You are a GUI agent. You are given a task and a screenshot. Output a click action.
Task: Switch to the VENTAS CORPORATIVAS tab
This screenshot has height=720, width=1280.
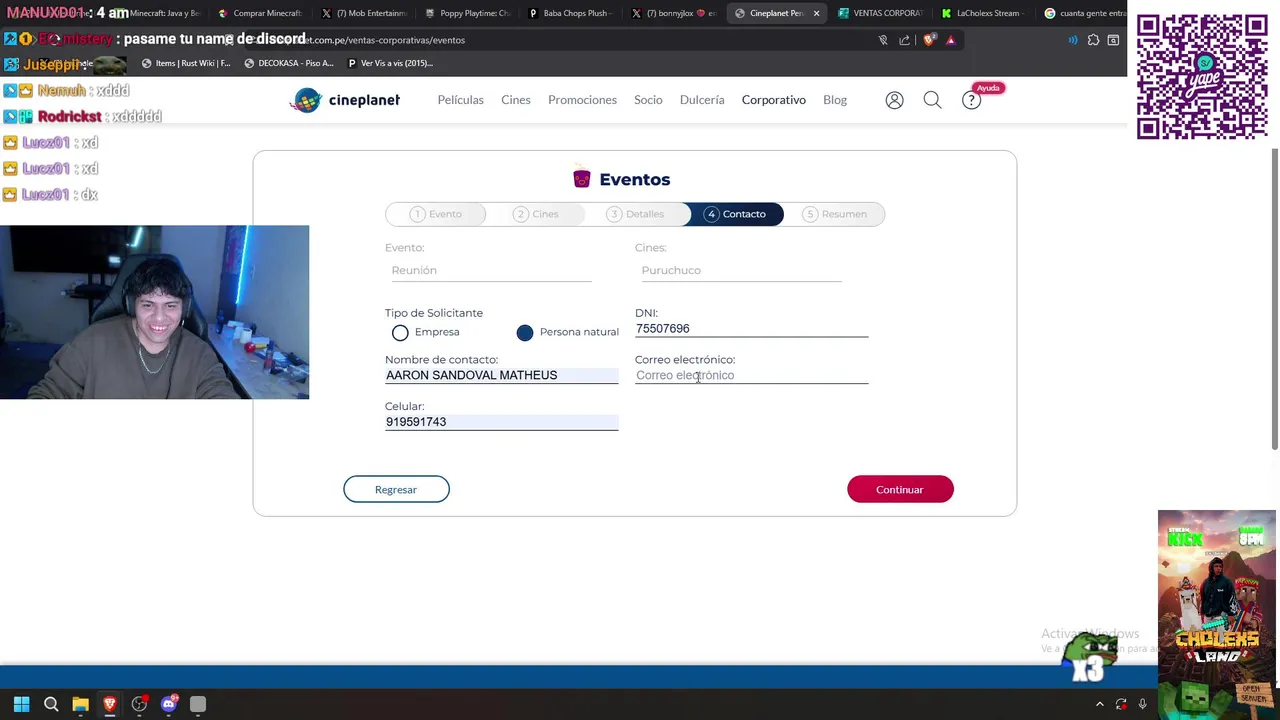882,13
